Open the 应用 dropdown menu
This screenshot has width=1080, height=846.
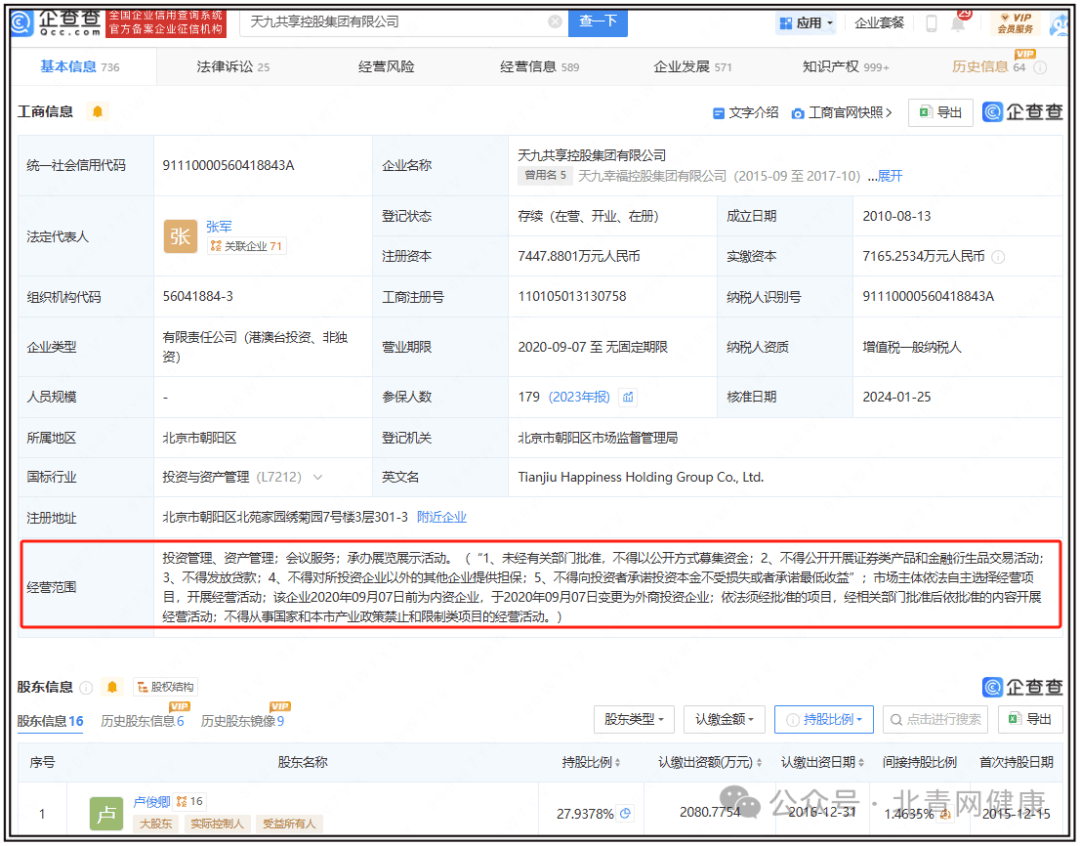(806, 23)
